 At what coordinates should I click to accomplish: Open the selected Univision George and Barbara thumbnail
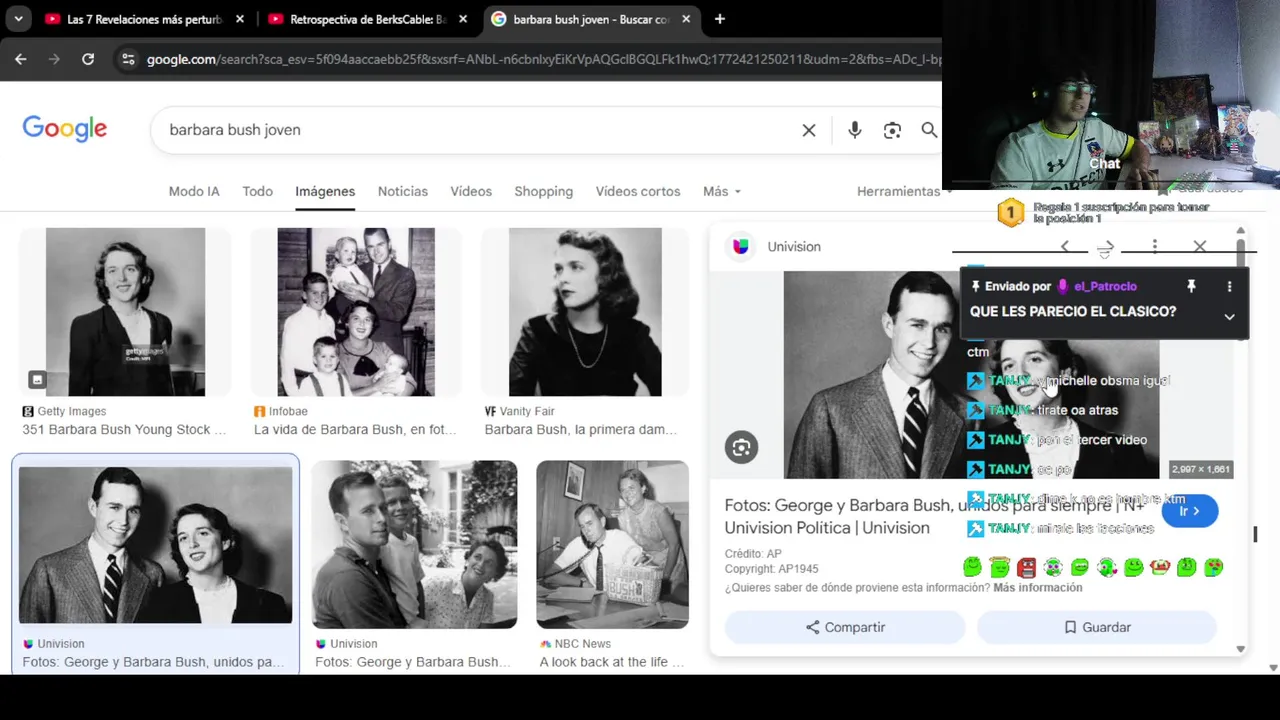156,545
